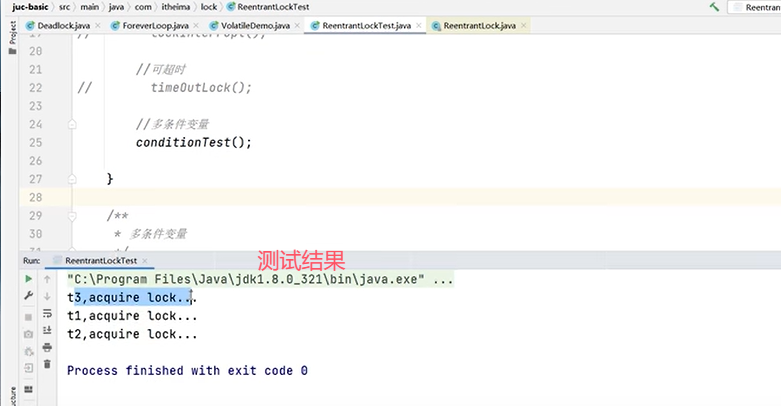The image size is (781, 406).
Task: Close the ReentrantLock.java tab
Action: [523, 25]
